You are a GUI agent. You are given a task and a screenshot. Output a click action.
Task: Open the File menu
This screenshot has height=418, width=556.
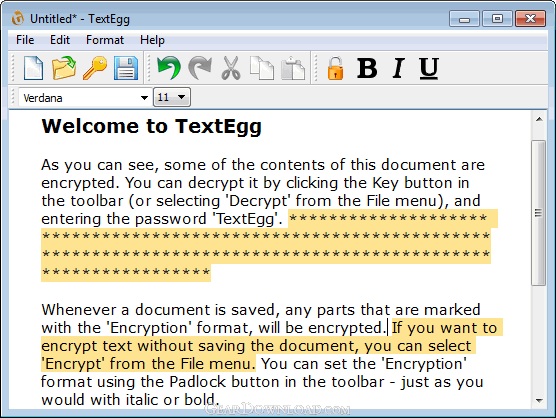25,40
